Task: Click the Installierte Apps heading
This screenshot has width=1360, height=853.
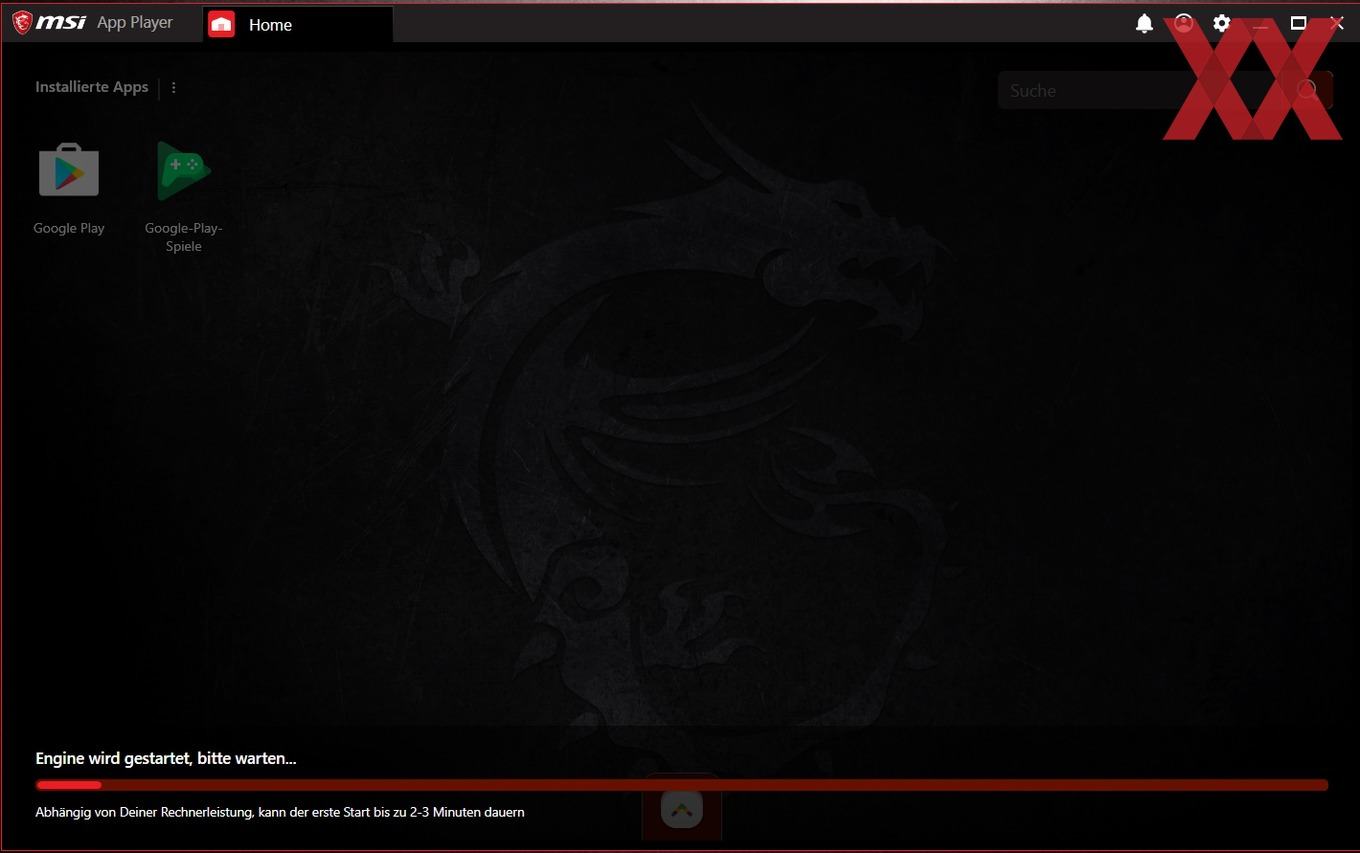Action: point(92,87)
